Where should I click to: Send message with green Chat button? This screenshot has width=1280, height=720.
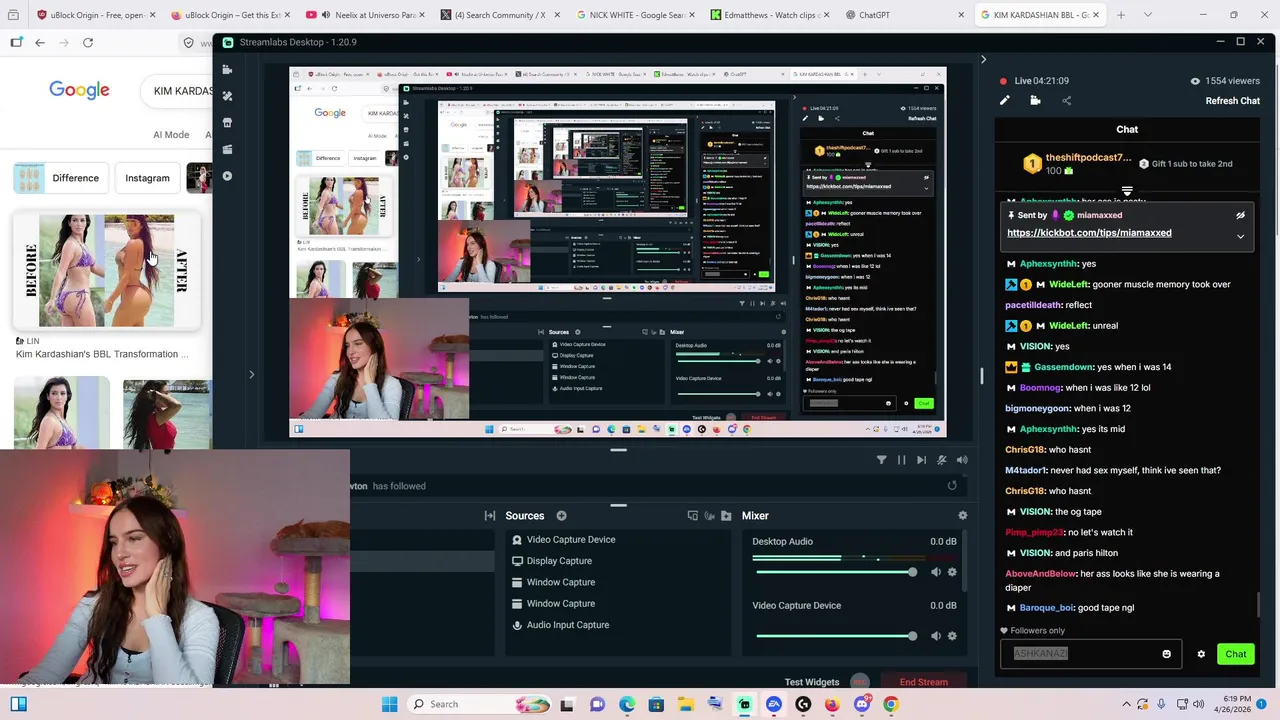click(x=1236, y=654)
